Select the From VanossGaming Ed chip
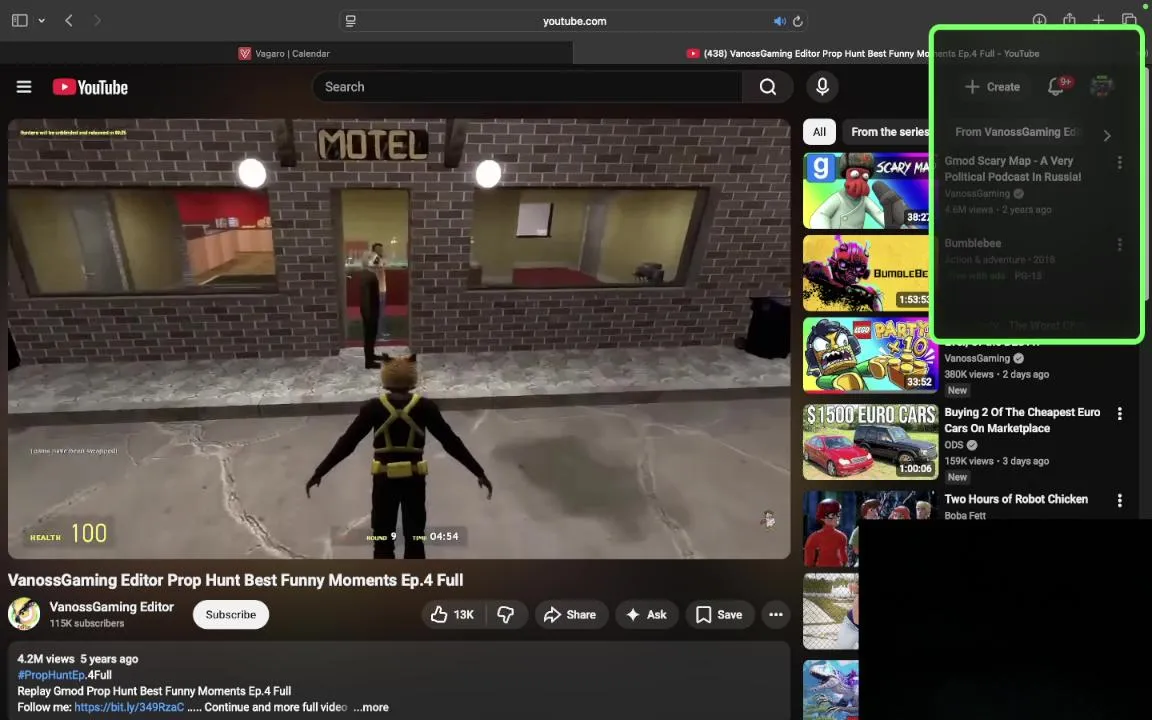This screenshot has width=1152, height=720. (x=1016, y=132)
